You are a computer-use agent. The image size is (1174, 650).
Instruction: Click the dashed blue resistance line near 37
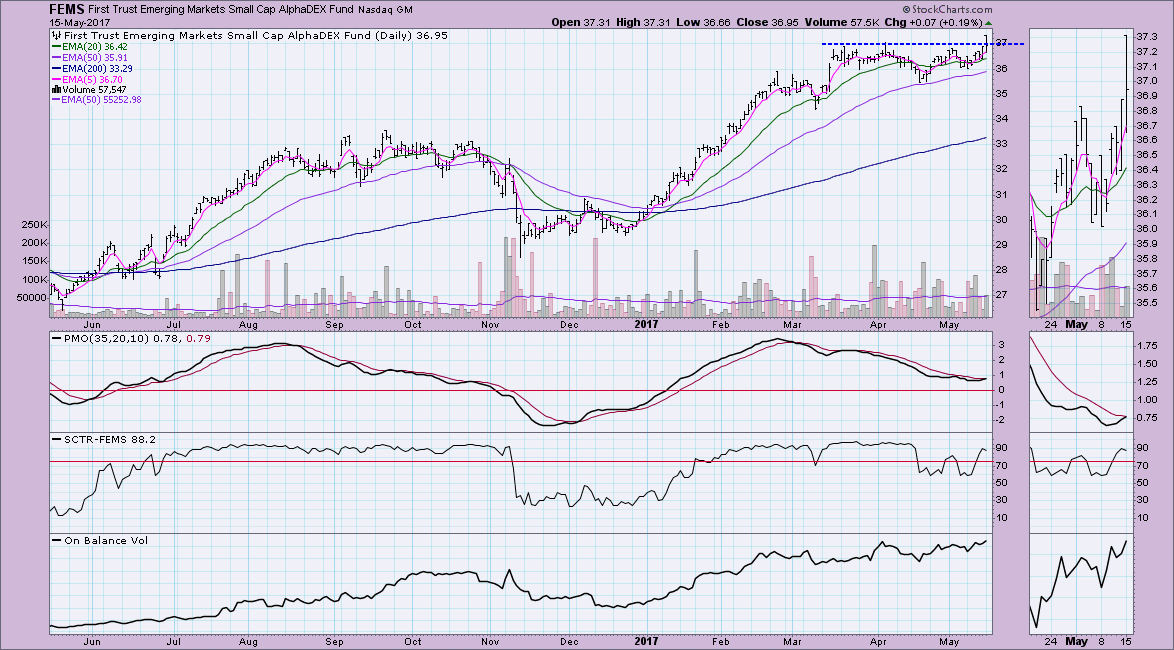pos(900,44)
